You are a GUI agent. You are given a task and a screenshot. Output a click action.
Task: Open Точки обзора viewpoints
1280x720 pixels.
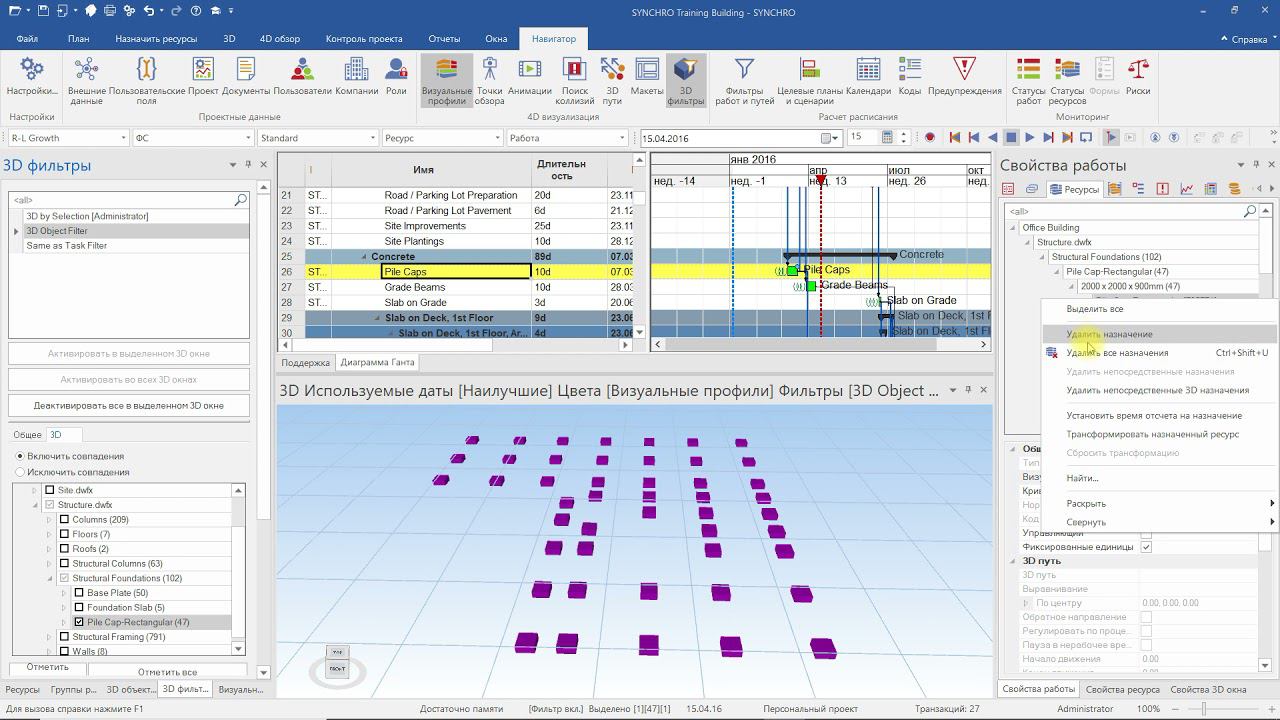point(489,80)
